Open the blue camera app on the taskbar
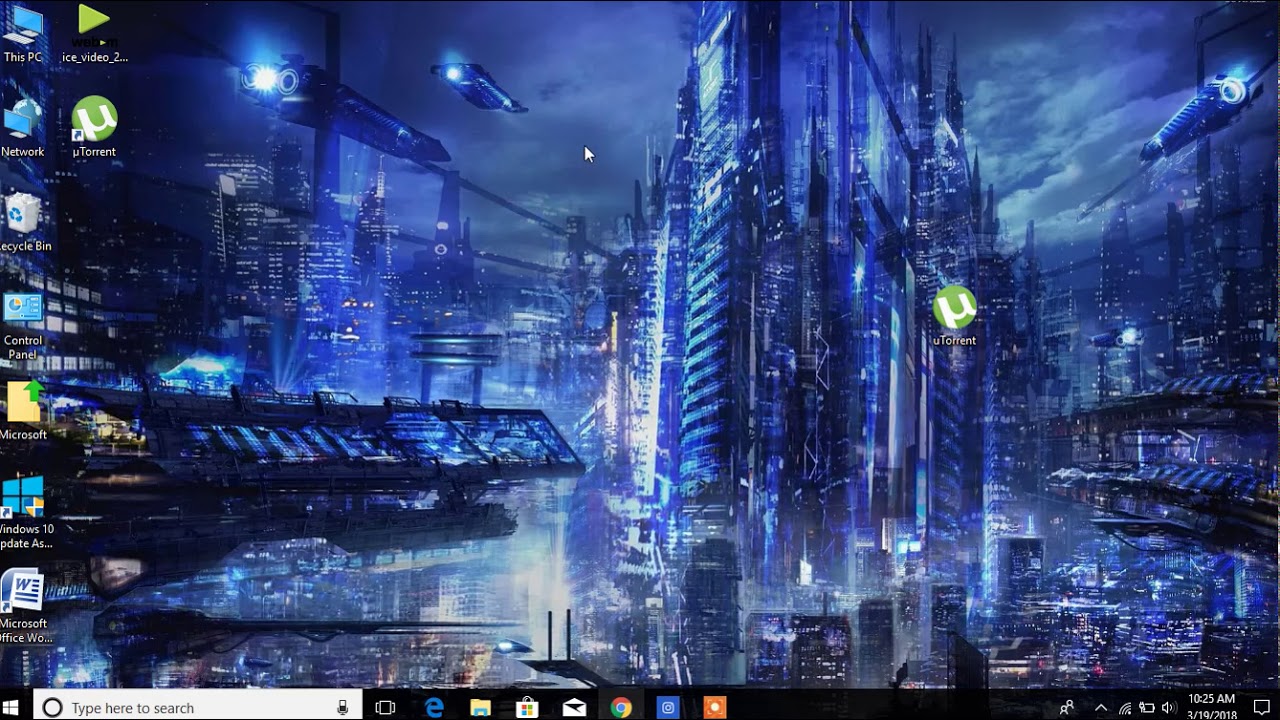The height and width of the screenshot is (720, 1280). [668, 708]
